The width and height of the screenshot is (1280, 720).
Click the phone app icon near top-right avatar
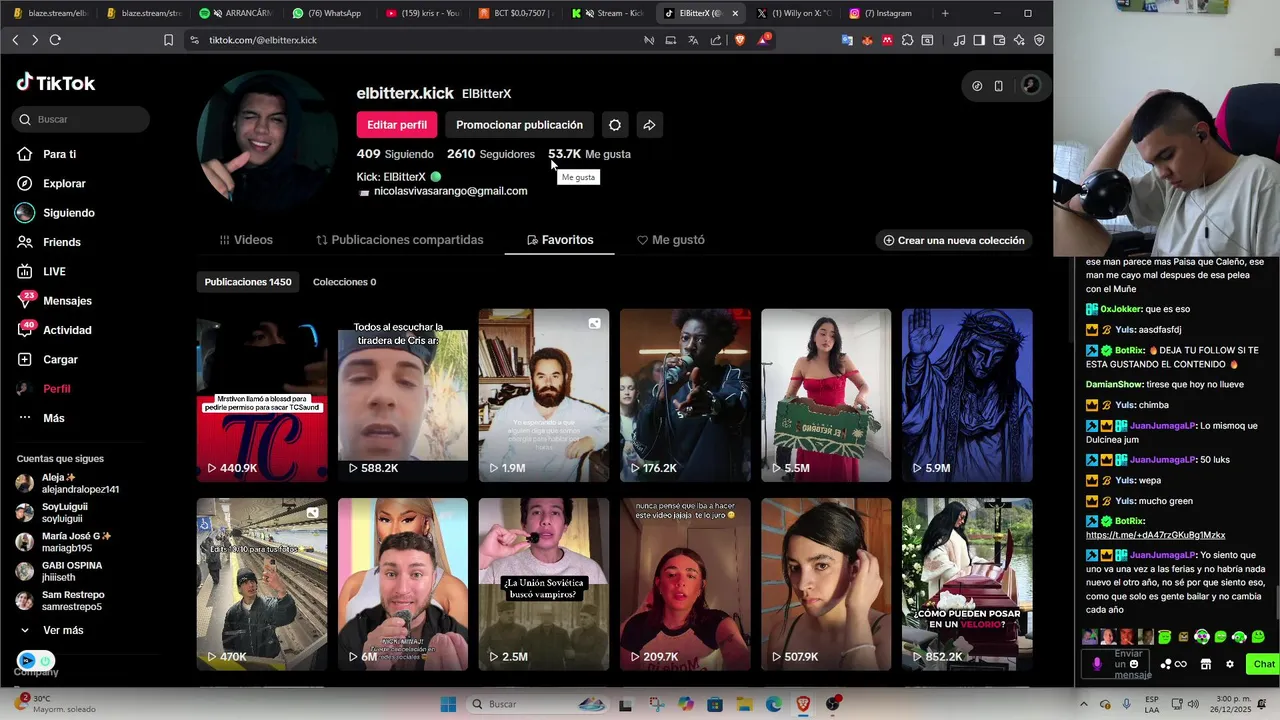998,86
